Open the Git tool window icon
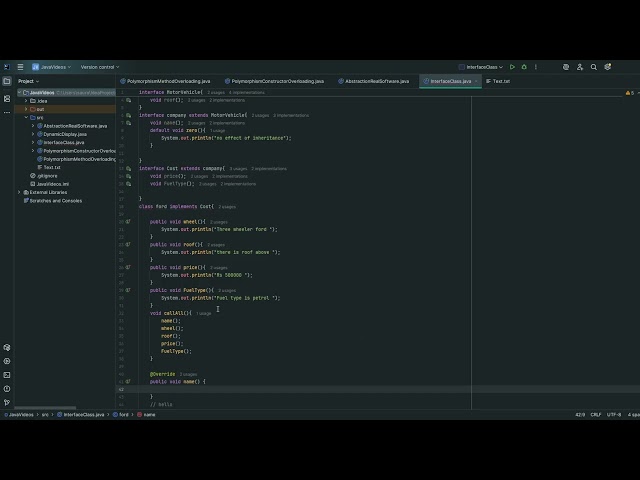The width and height of the screenshot is (640, 480). tap(7, 402)
